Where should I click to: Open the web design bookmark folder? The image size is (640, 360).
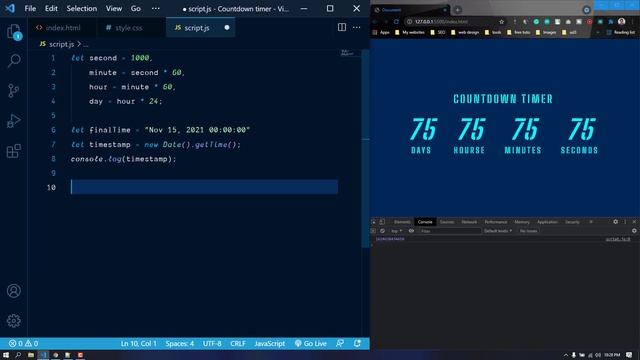coord(465,32)
